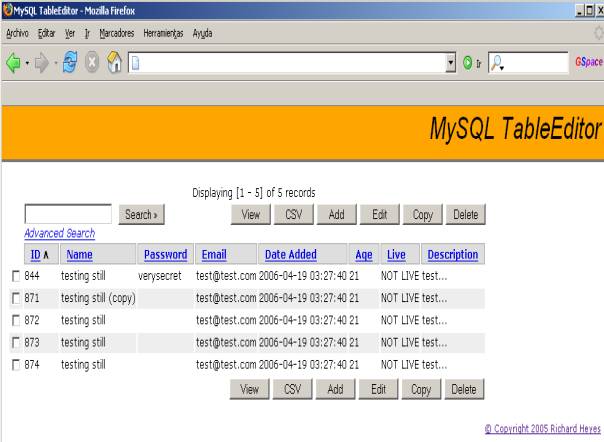Sort by Description column header
The width and height of the screenshot is (604, 442).
coord(453,254)
